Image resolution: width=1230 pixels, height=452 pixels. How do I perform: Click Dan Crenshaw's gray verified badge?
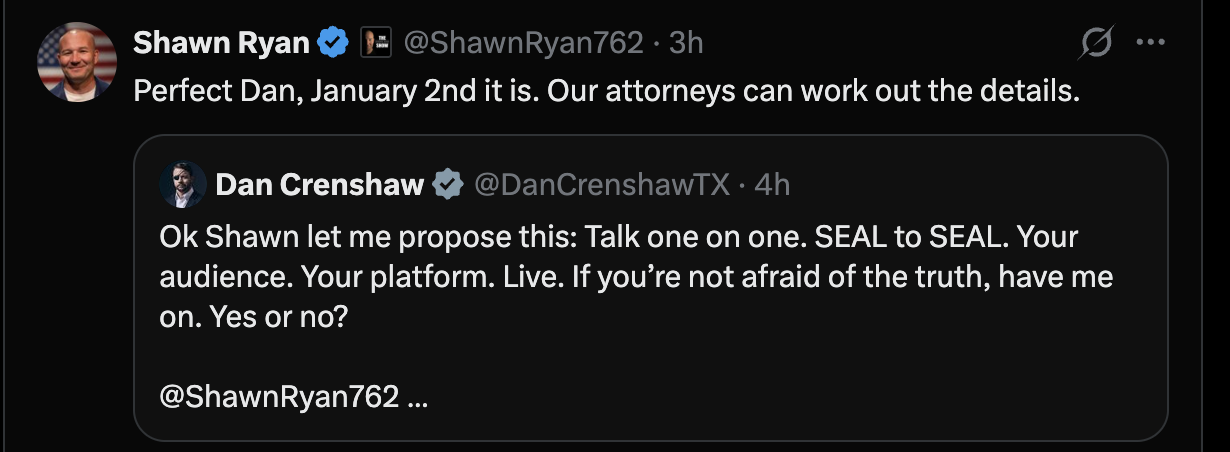(x=446, y=185)
